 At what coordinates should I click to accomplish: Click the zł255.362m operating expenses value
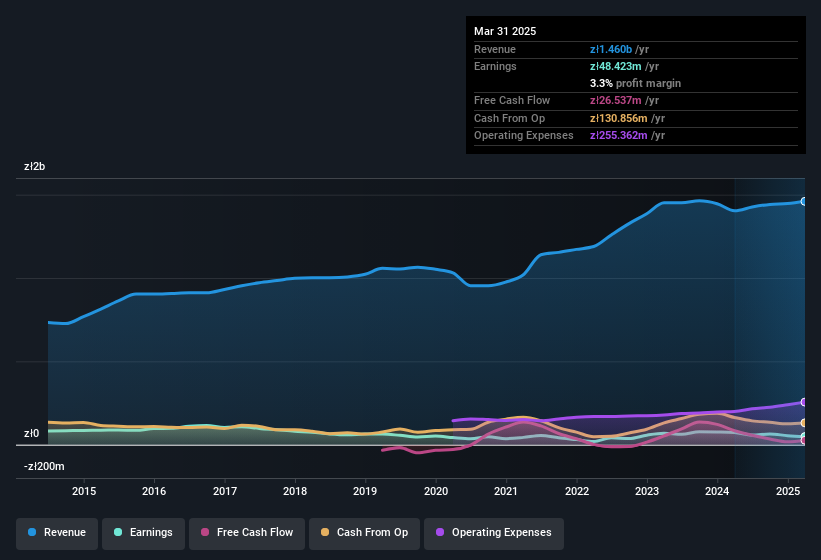tap(618, 135)
